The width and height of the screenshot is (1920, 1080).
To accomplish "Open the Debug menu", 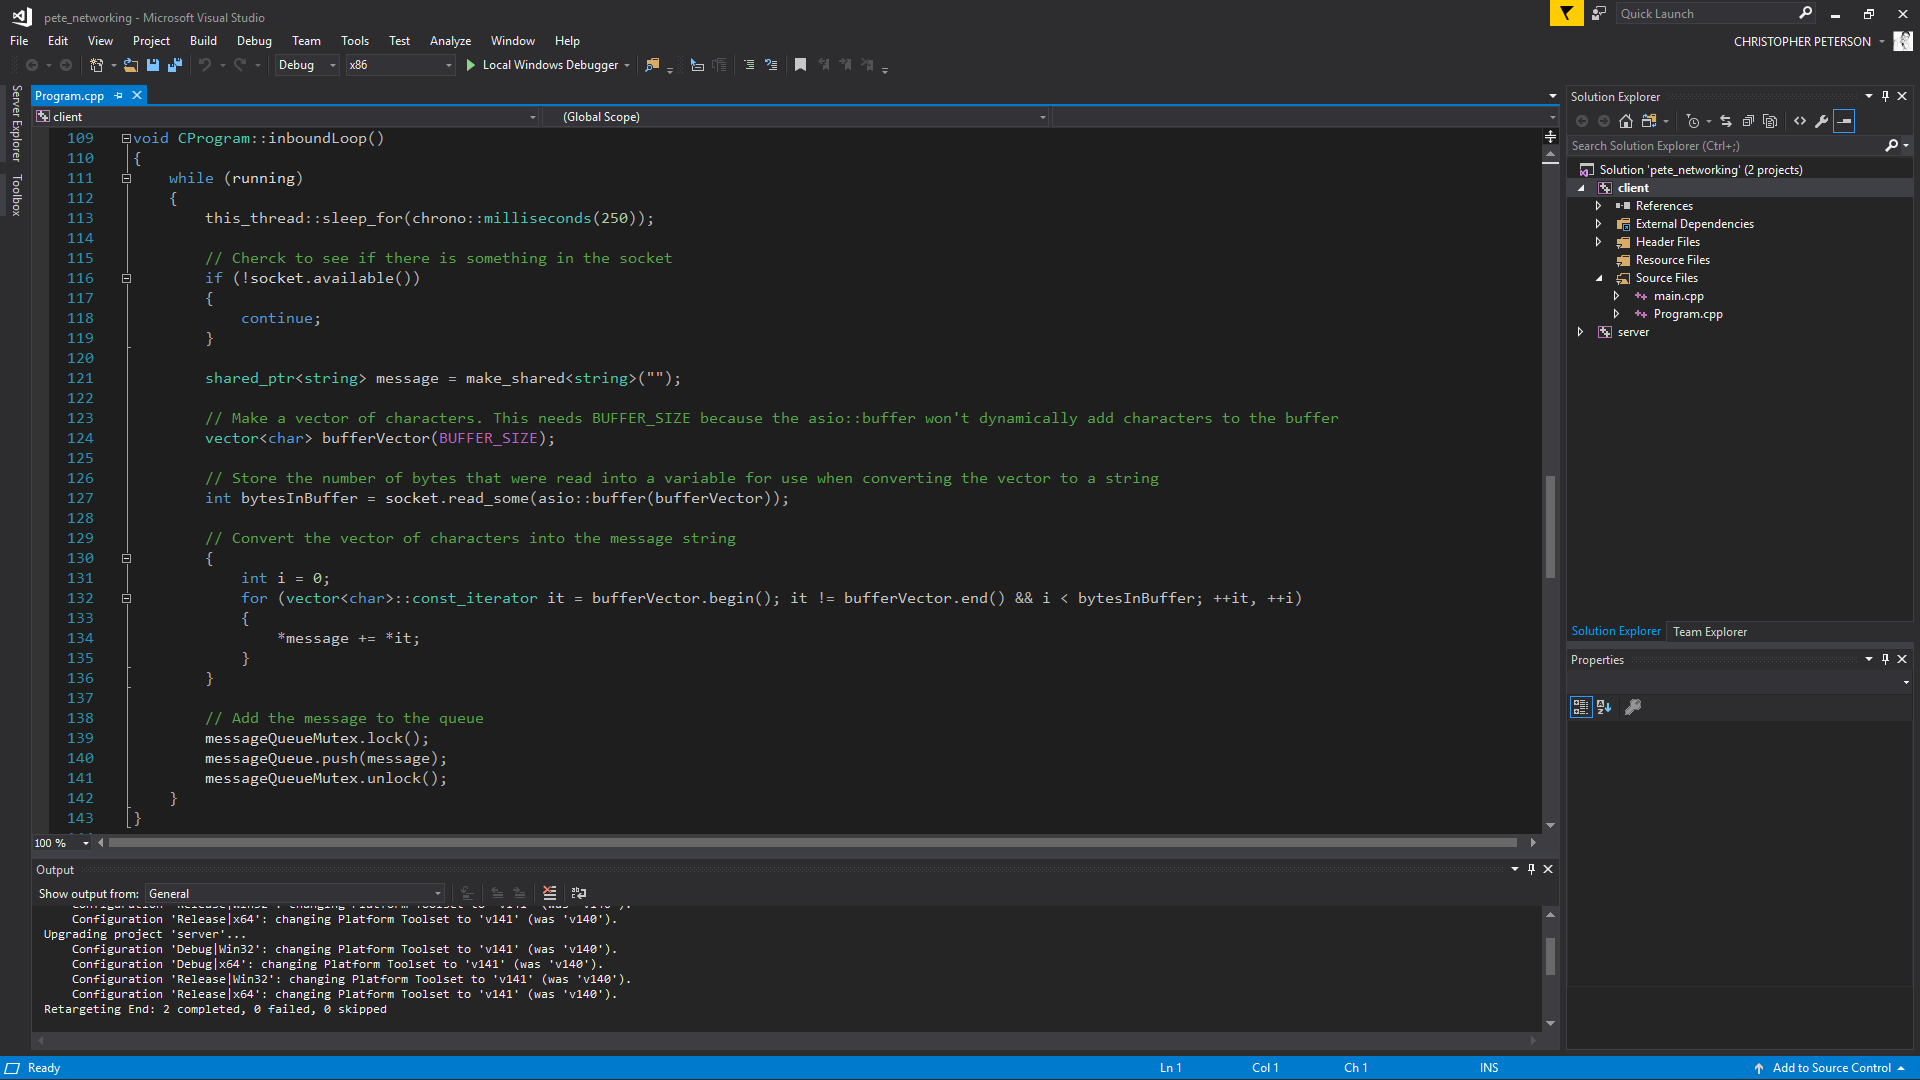I will pos(254,41).
